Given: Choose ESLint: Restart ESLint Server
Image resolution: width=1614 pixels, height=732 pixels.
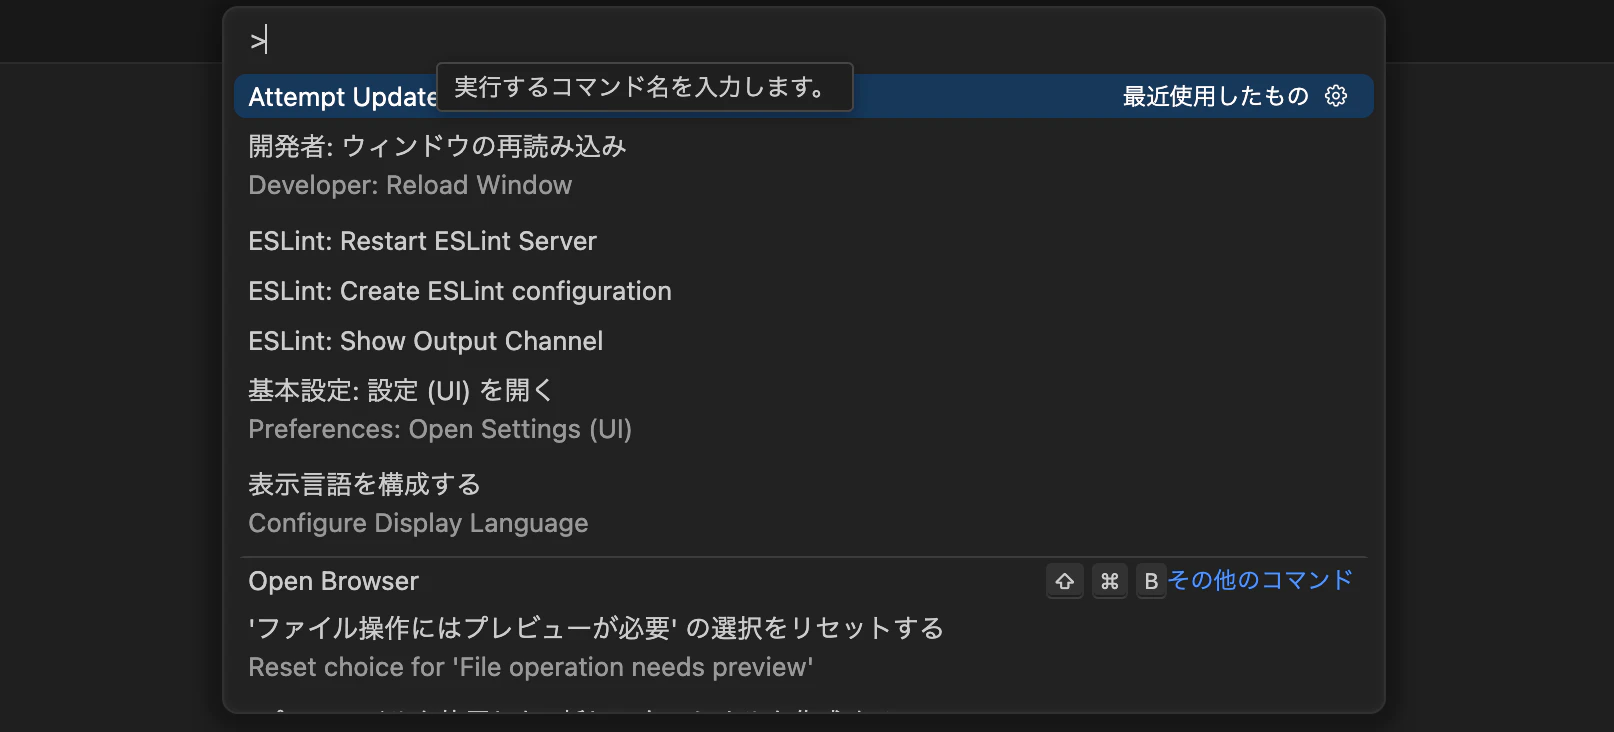Looking at the screenshot, I should [803, 241].
